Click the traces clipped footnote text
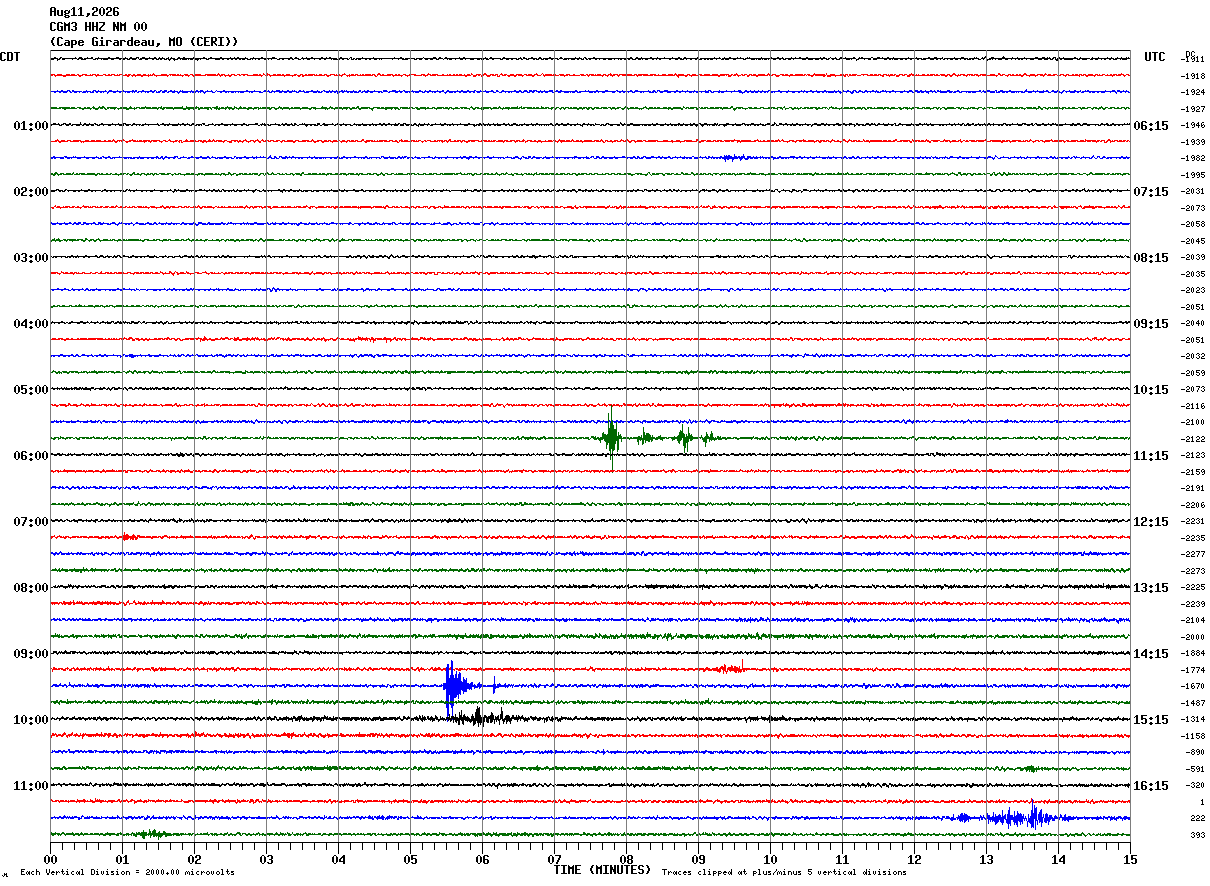 pyautogui.click(x=784, y=873)
